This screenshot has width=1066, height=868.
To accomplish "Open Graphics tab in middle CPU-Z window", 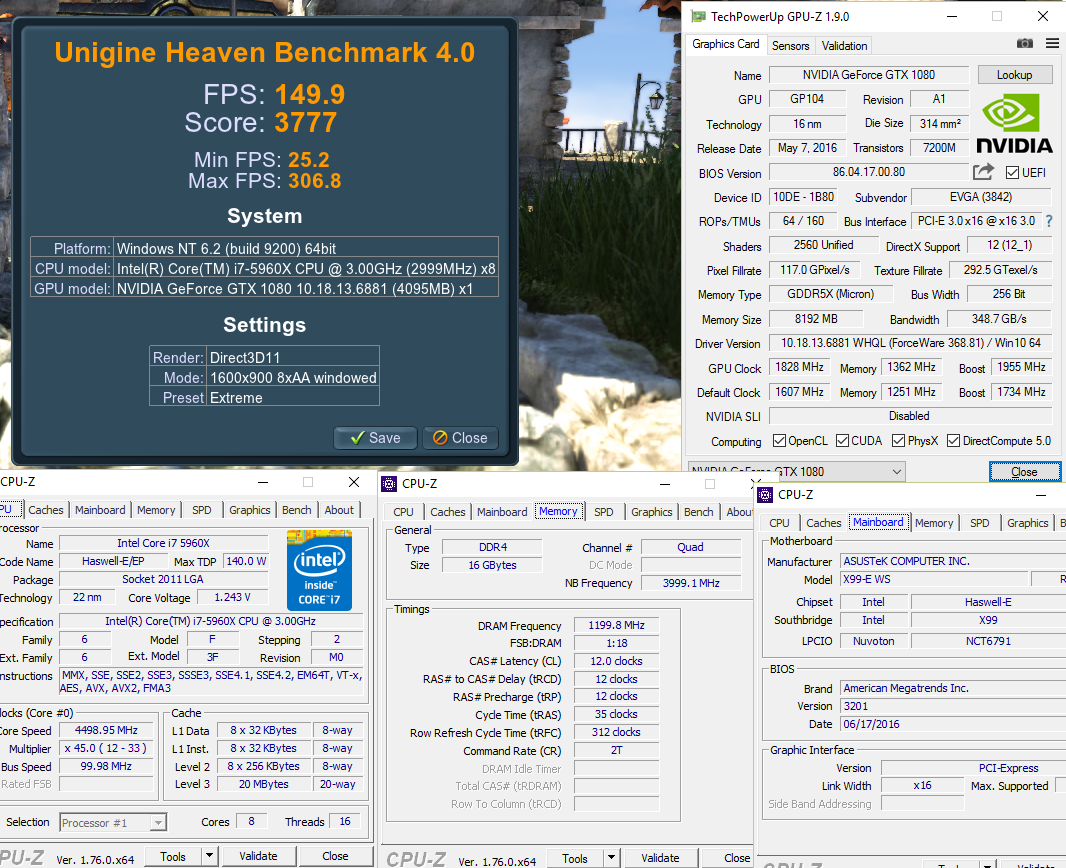I will tap(651, 512).
